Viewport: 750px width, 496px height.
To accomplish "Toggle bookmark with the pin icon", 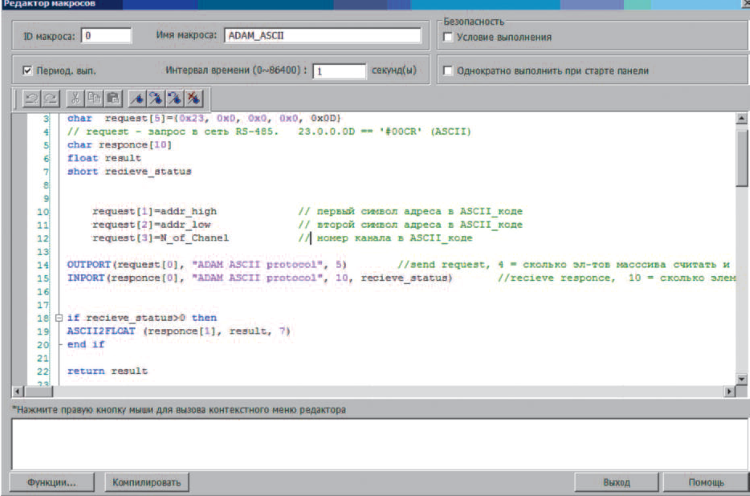I will tap(137, 99).
